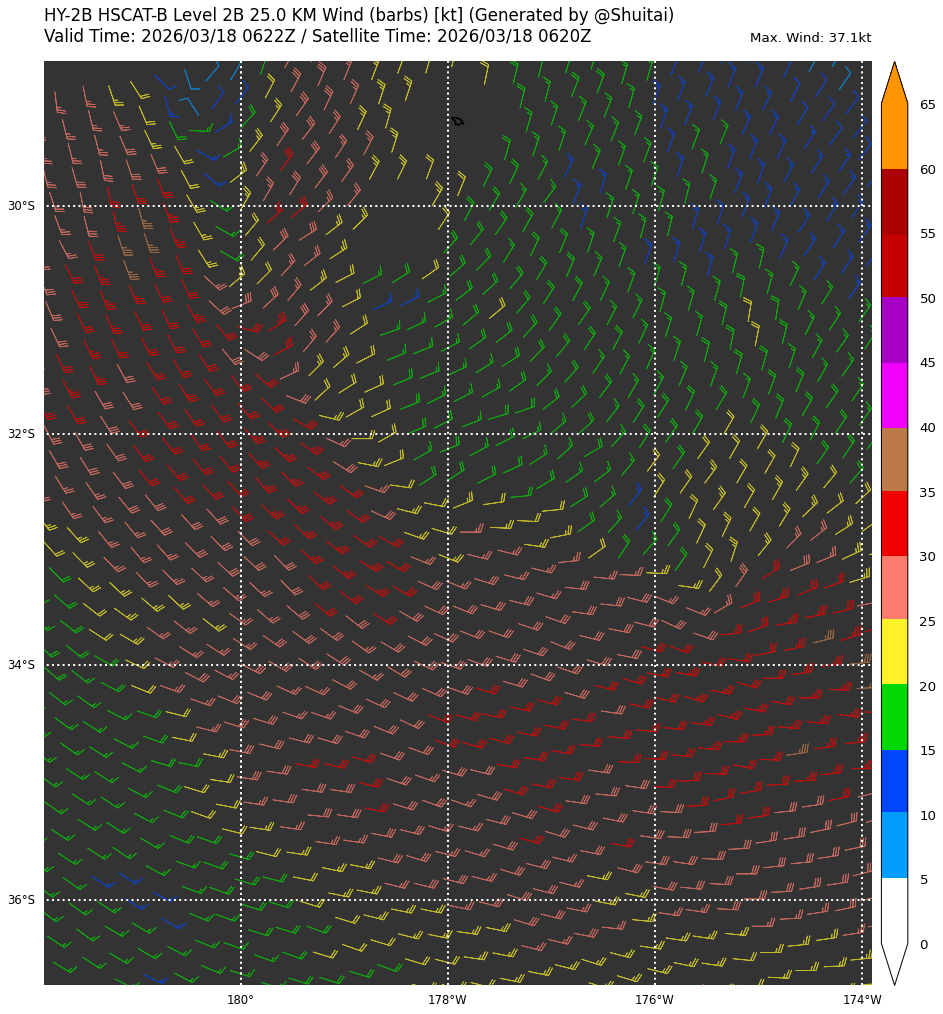This screenshot has width=943, height=1014.
Task: Click the 178°W longitude axis label
Action: [448, 1000]
